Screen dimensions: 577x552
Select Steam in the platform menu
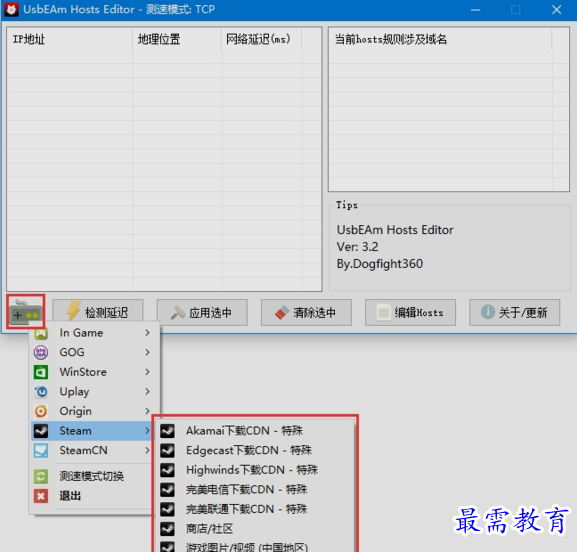coord(92,431)
